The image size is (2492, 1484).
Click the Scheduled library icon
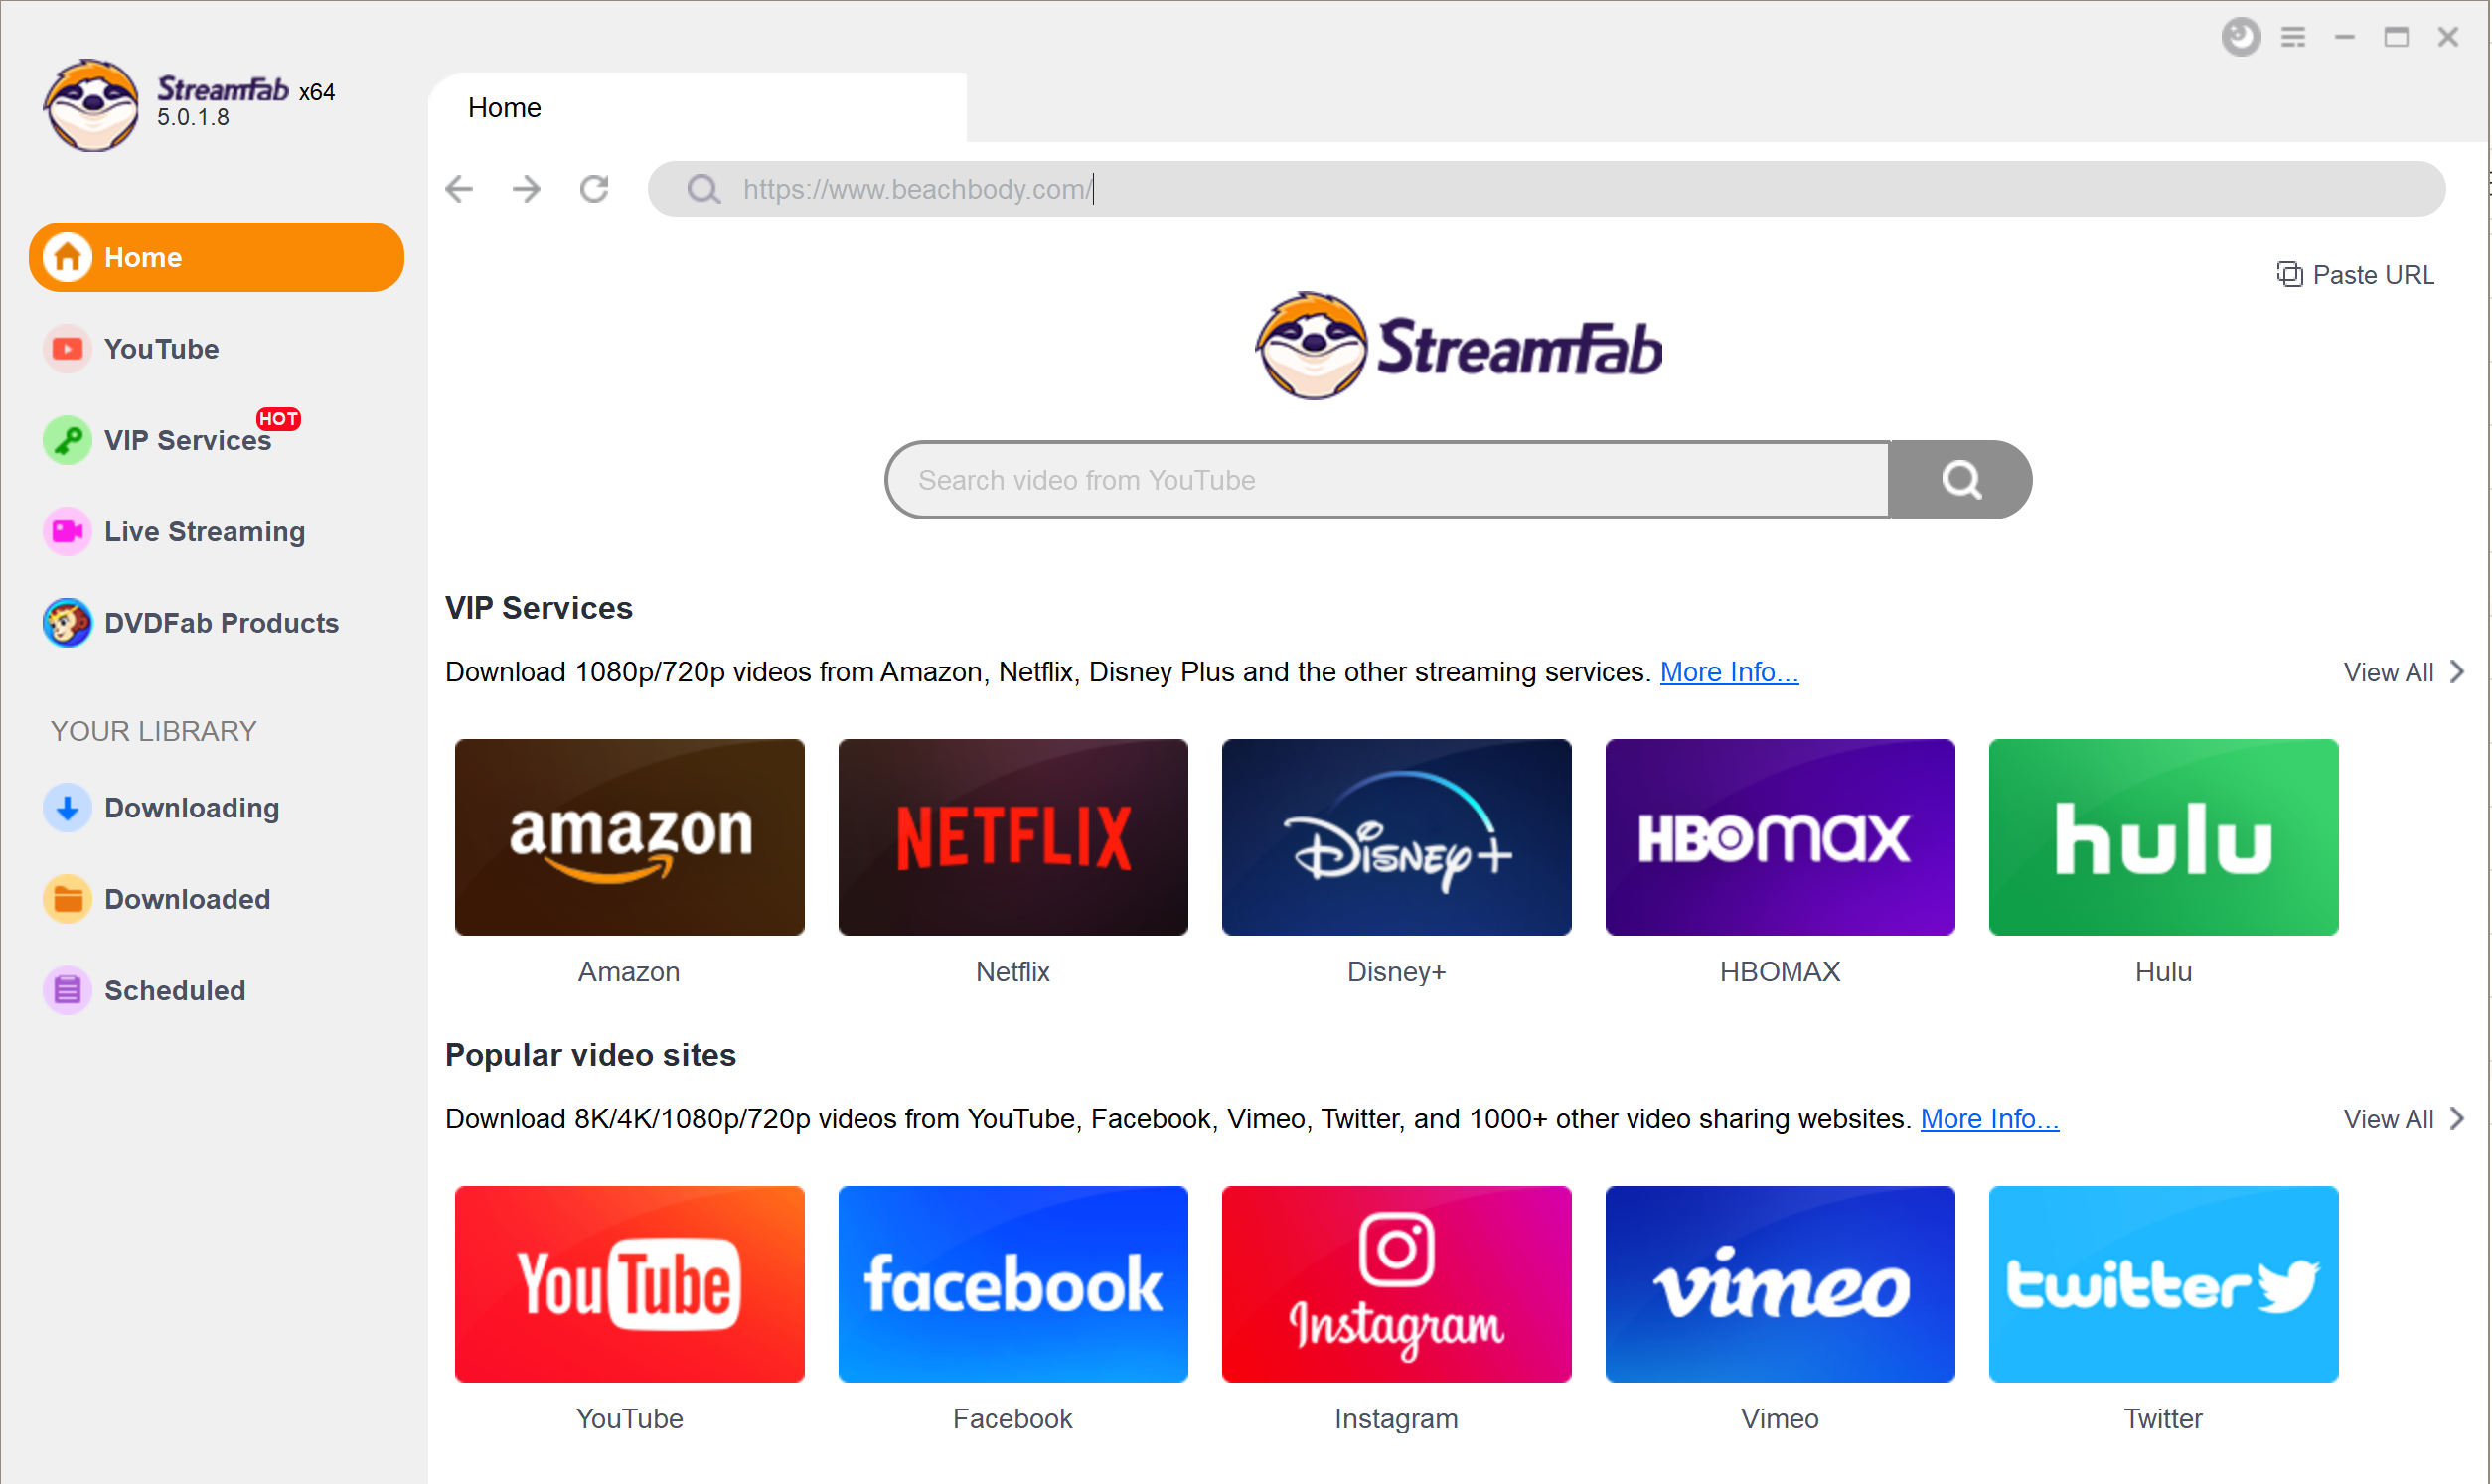(66, 987)
